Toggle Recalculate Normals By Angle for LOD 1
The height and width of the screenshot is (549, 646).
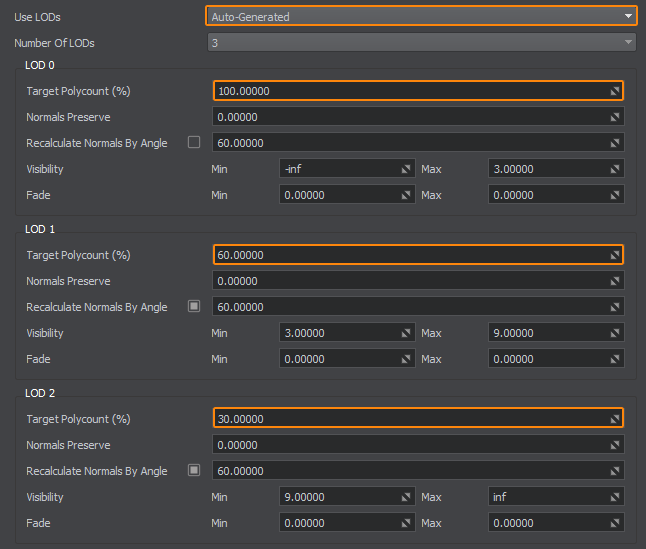tap(194, 307)
